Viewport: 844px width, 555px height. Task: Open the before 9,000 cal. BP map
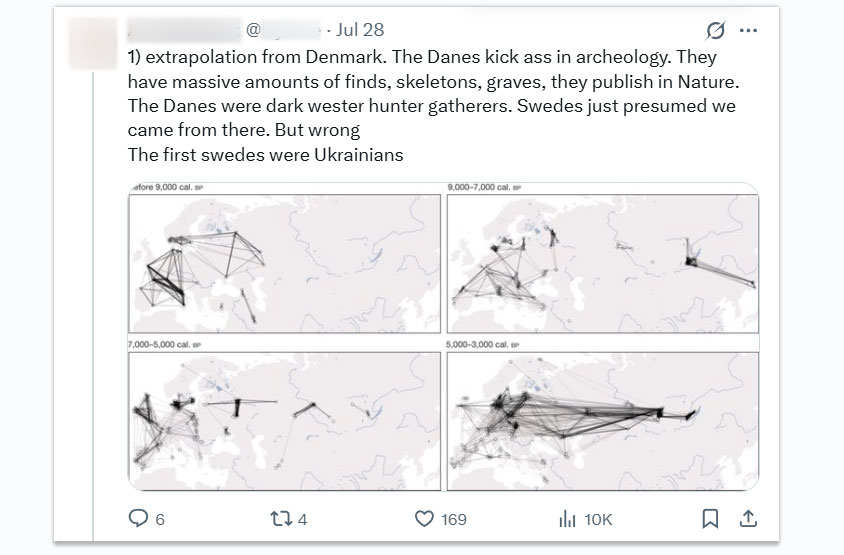(x=285, y=262)
